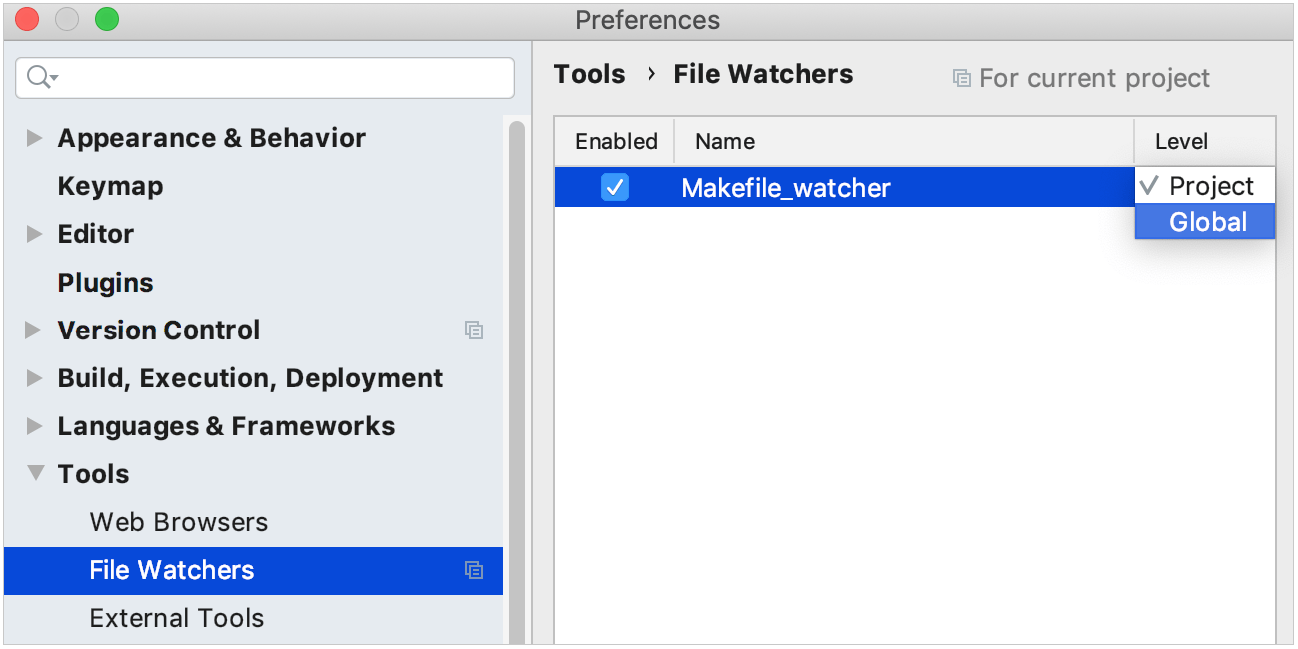Click the 'For current project' scope icon
This screenshot has width=1298, height=649.
click(960, 77)
